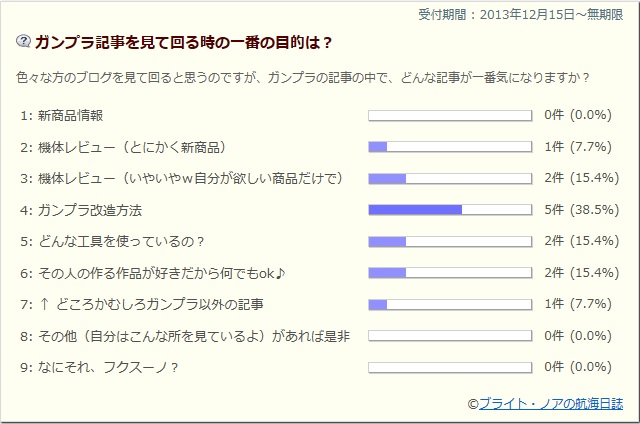
Task: Open the ブライト・ノアの航海日誌 link
Action: [x=551, y=404]
